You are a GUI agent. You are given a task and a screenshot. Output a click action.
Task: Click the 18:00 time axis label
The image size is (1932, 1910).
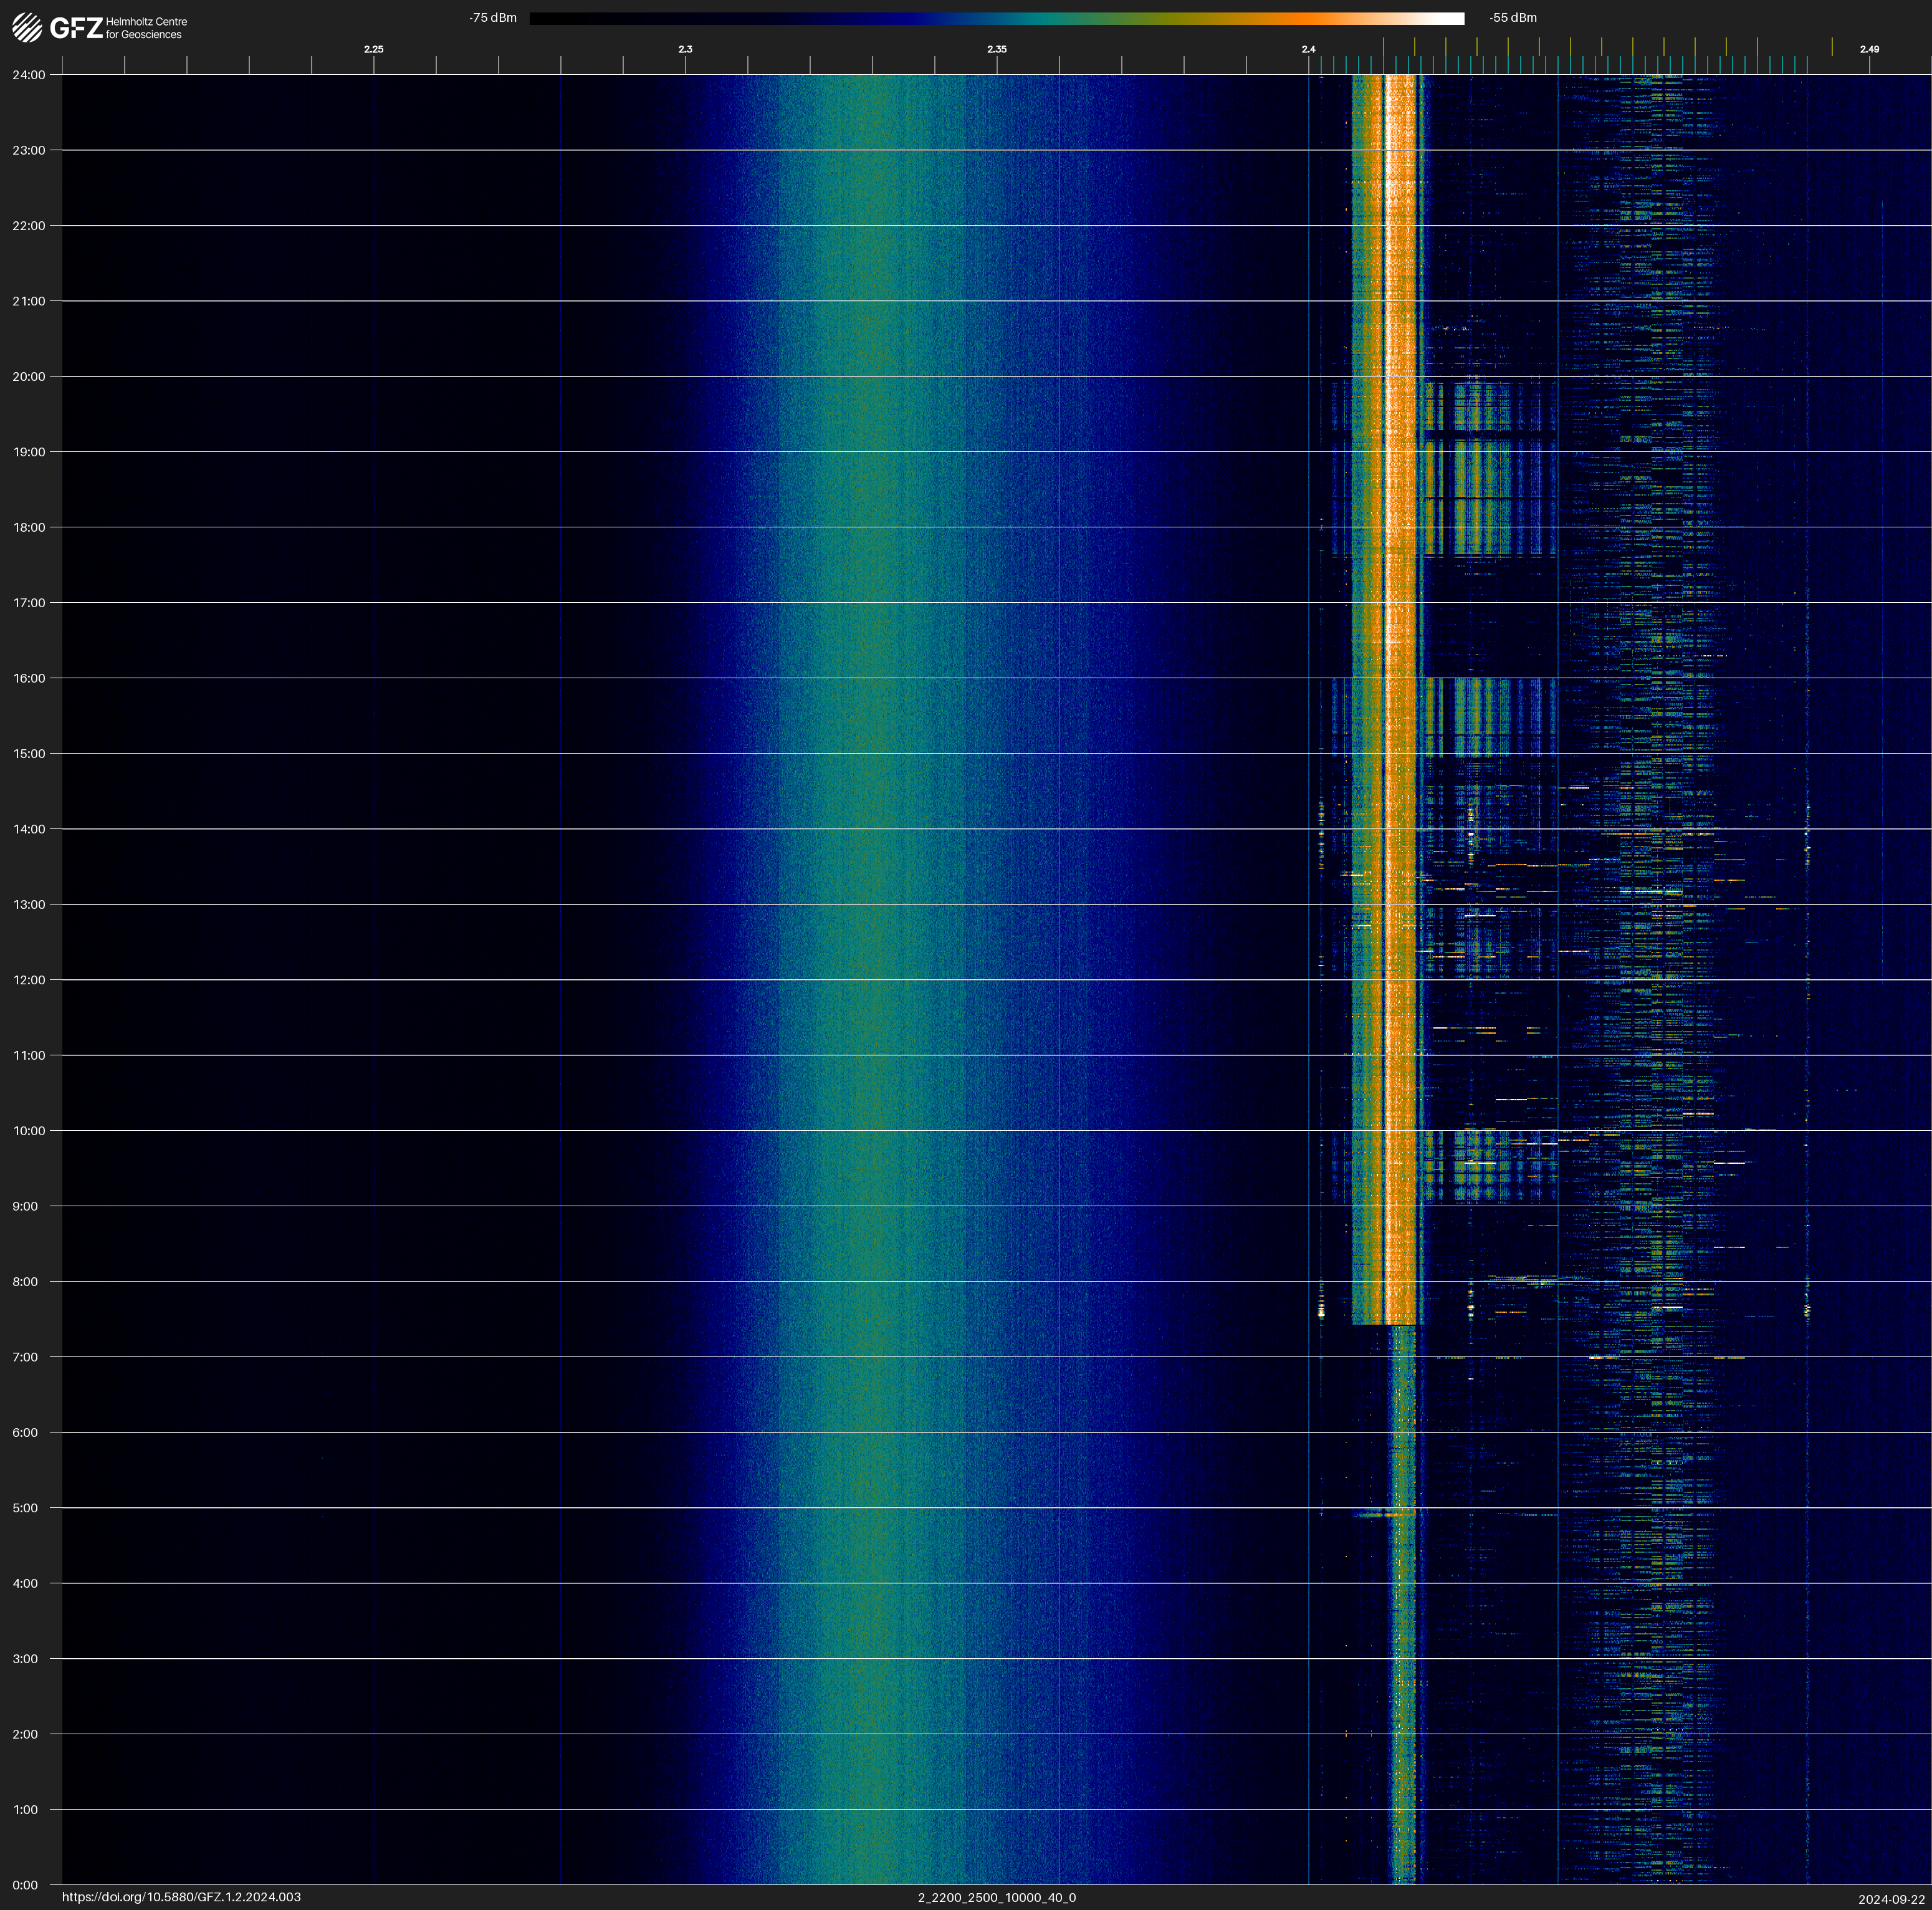click(x=29, y=527)
